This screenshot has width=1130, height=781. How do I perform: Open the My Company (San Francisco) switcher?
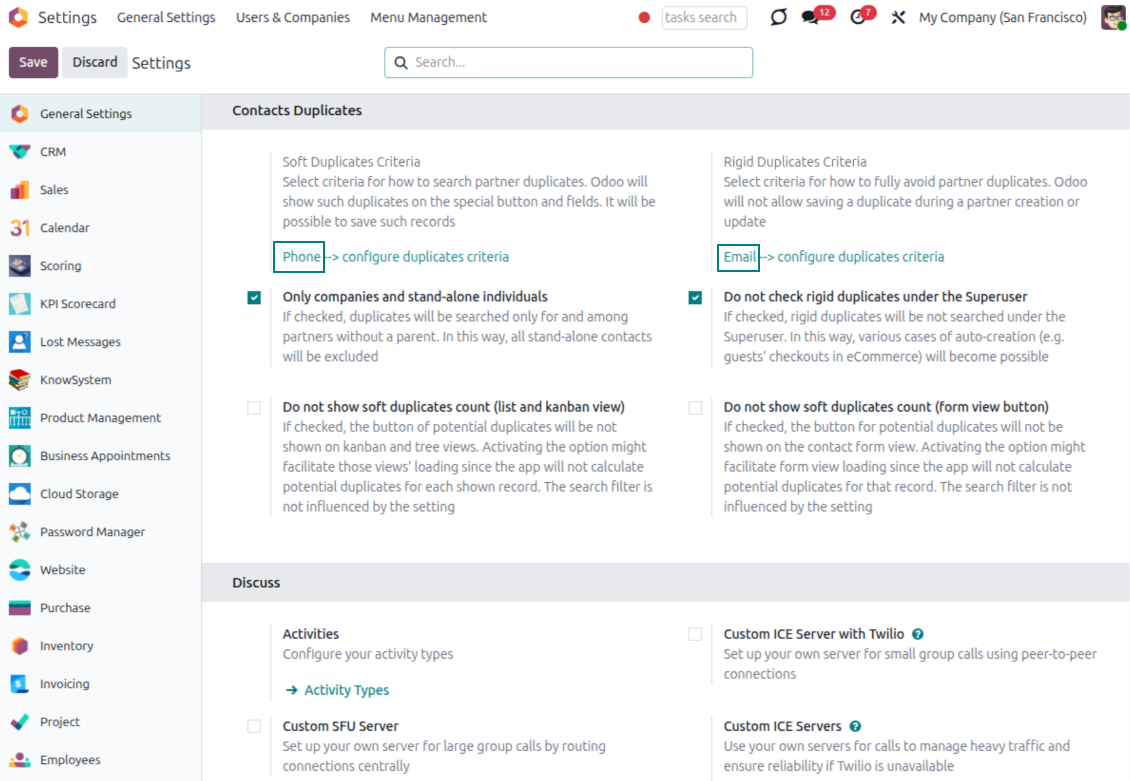point(1002,18)
